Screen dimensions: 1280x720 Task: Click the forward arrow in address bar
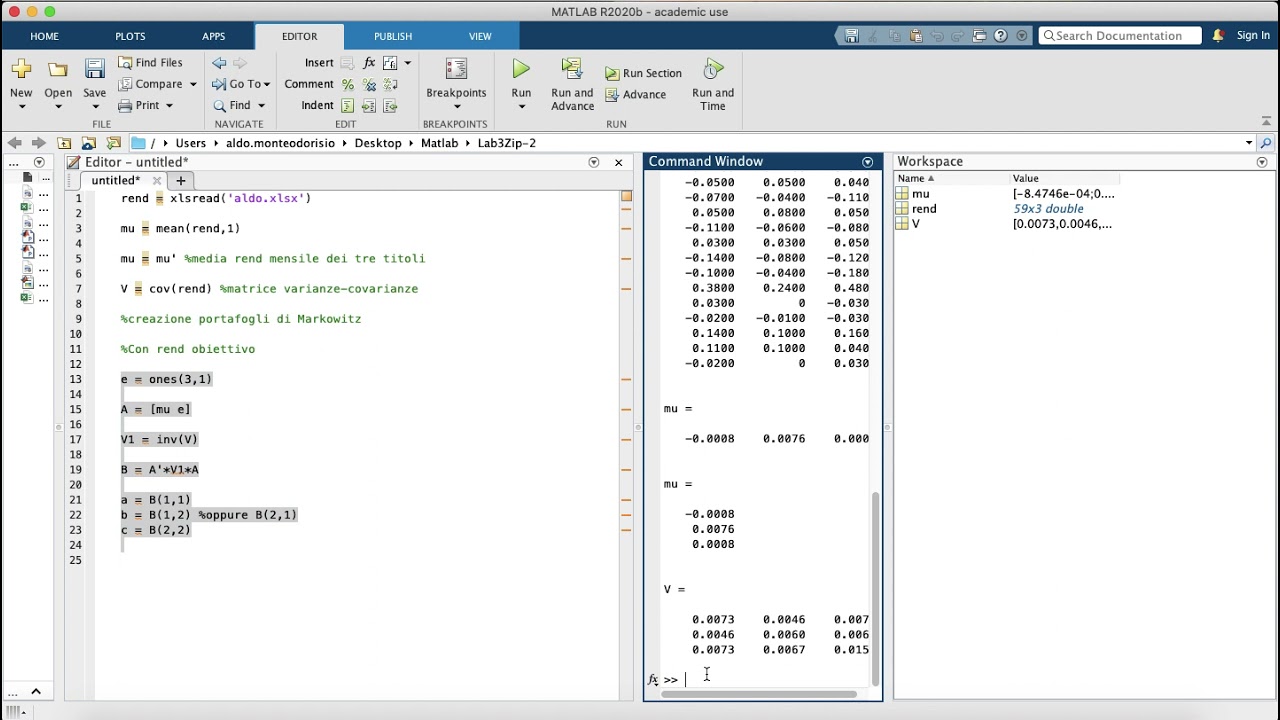[38, 143]
